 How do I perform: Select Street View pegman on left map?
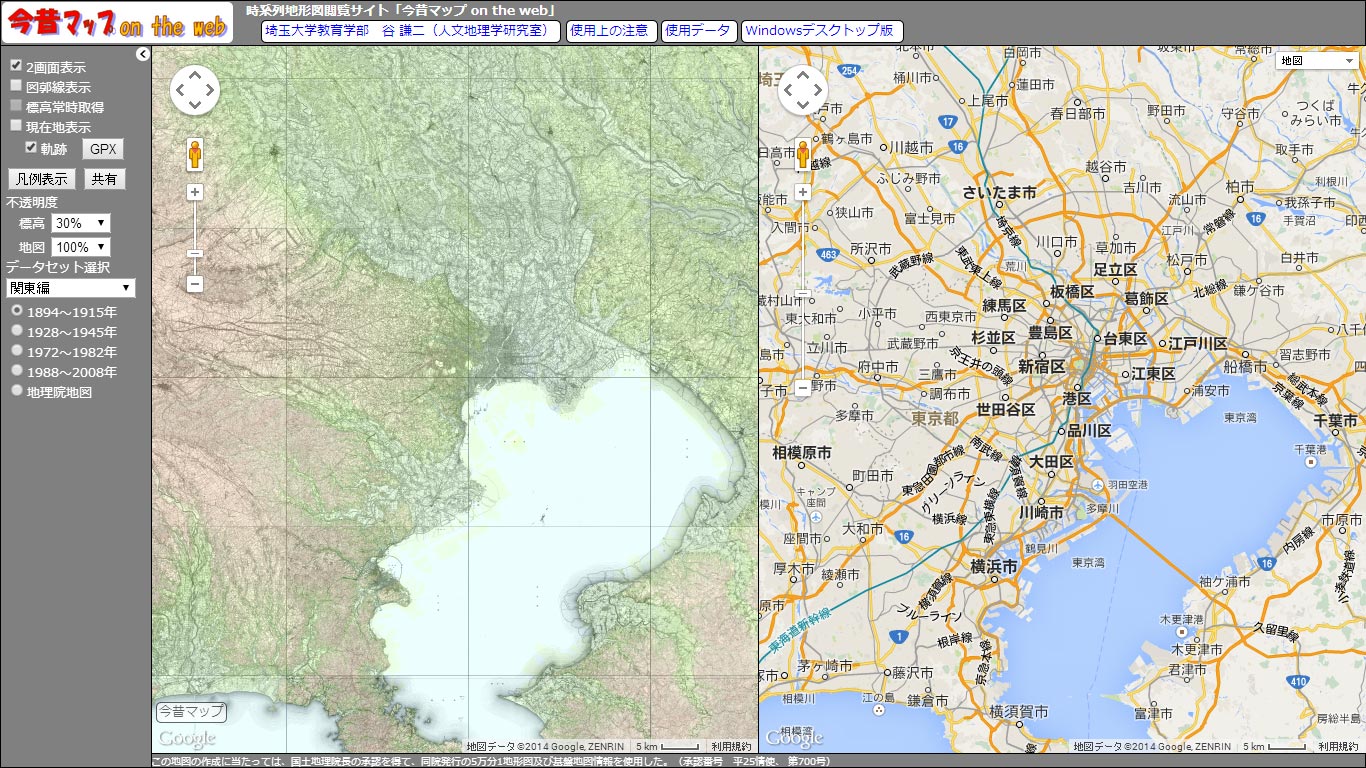coord(194,155)
